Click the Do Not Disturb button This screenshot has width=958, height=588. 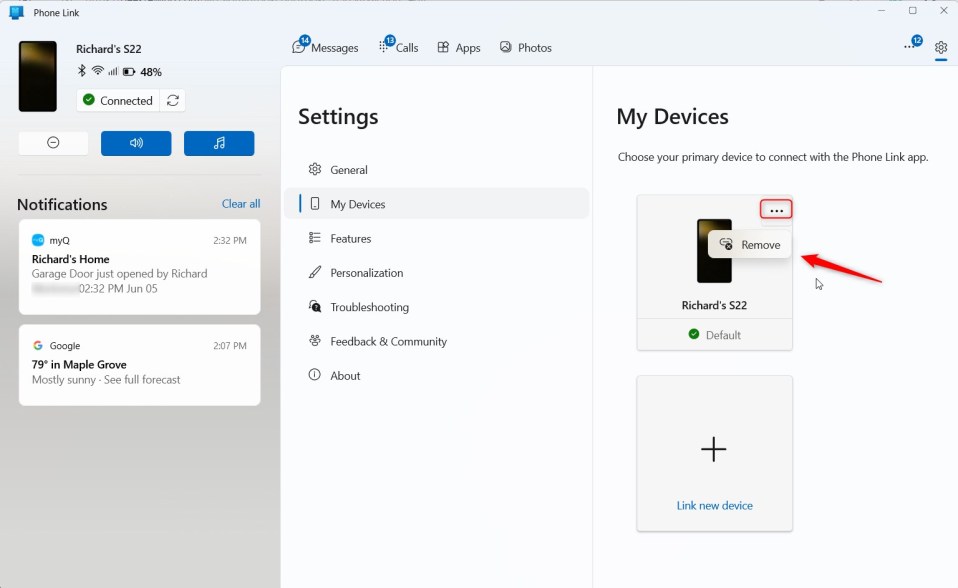pos(53,143)
